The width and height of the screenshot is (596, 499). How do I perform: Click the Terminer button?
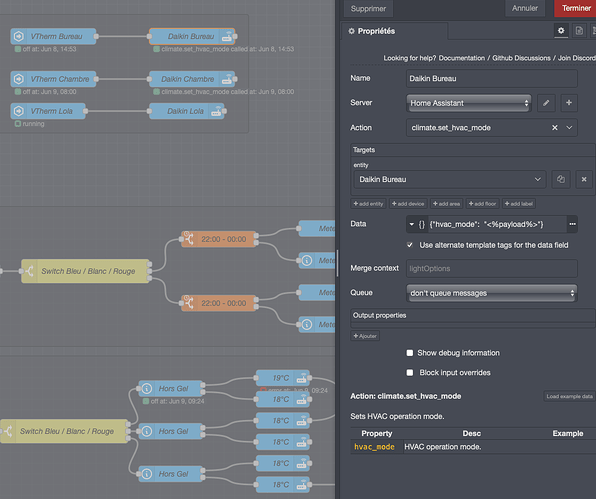point(575,8)
